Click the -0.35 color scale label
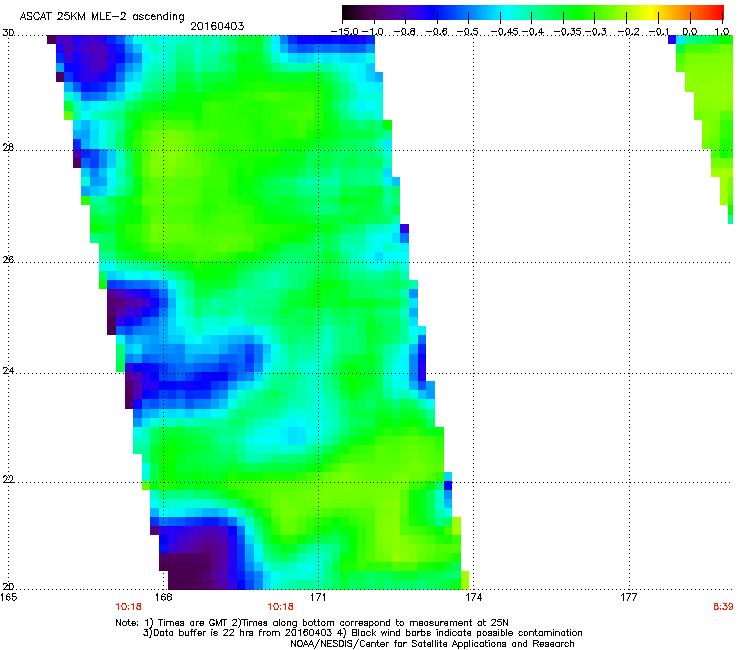 coord(567,32)
